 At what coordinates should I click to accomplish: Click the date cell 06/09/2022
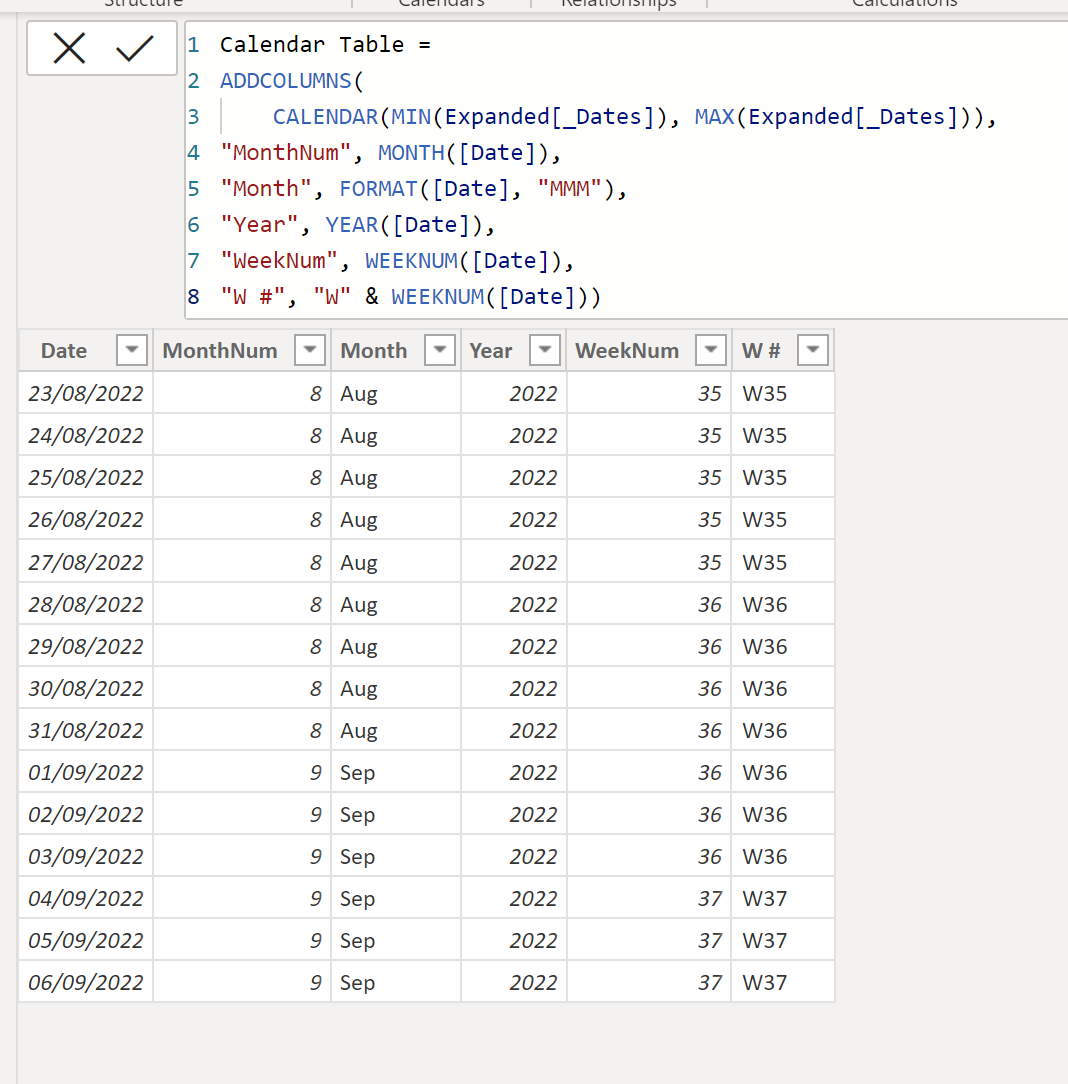pyautogui.click(x=86, y=982)
